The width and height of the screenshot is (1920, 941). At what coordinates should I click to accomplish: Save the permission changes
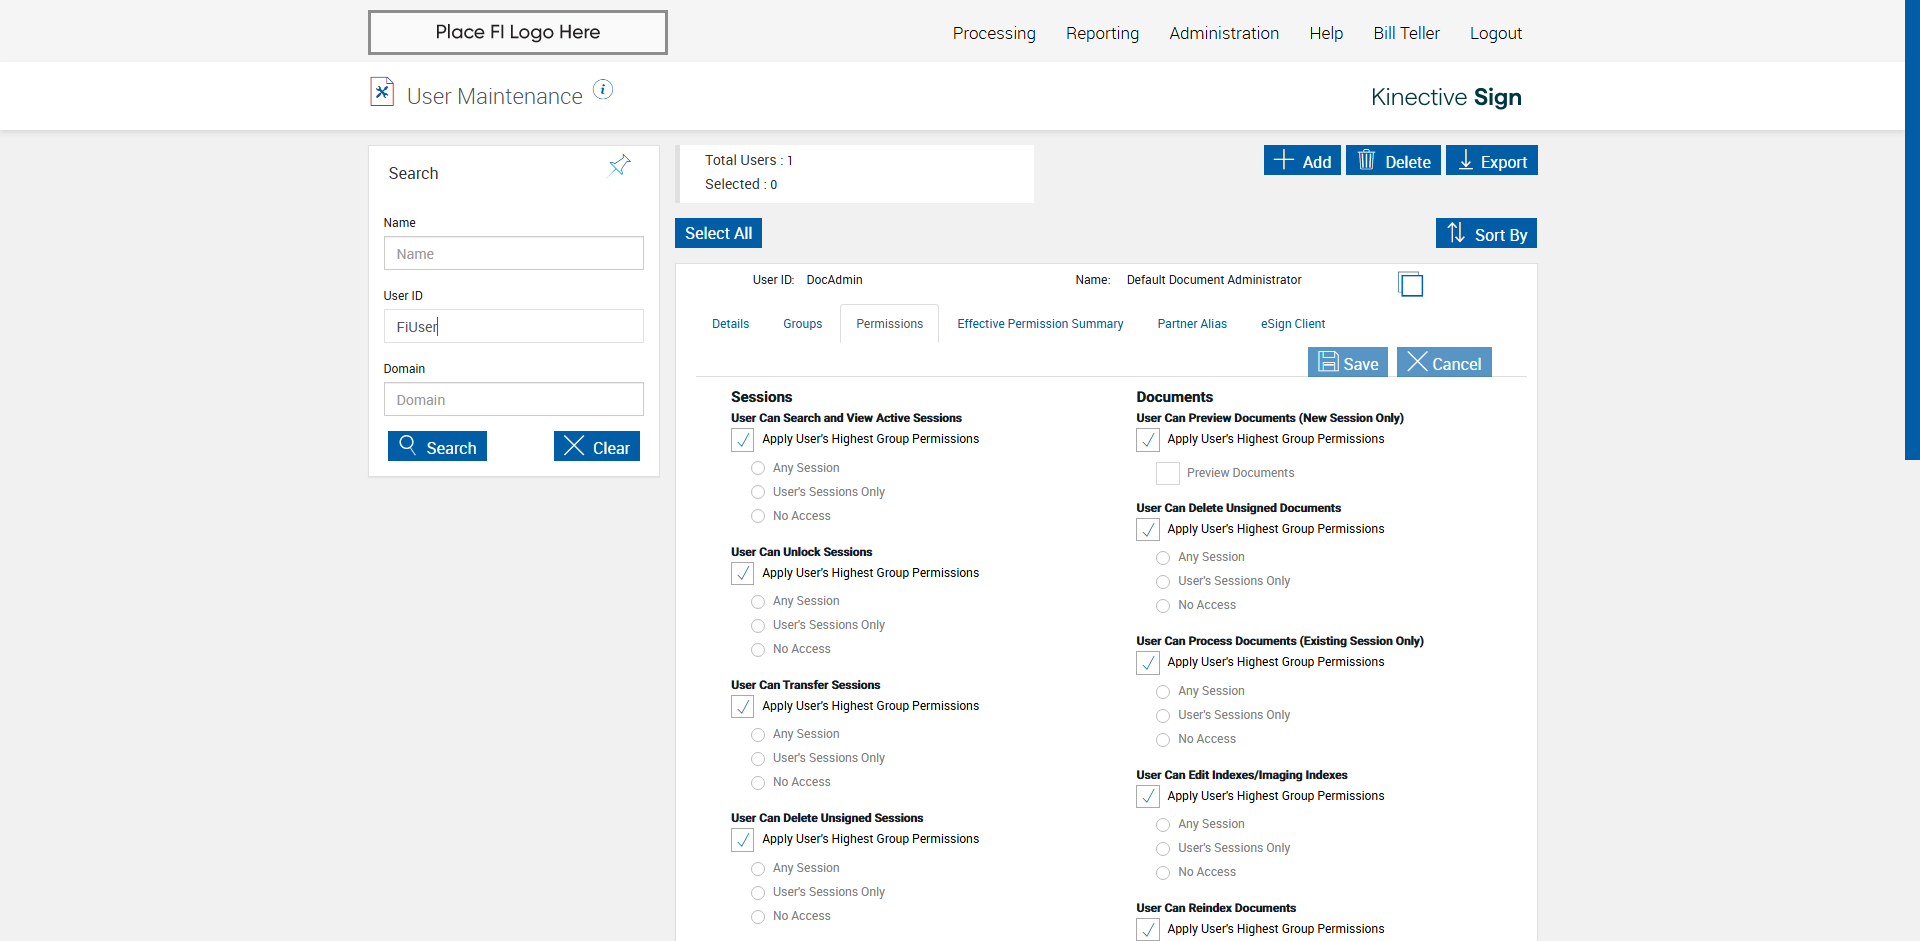coord(1348,363)
